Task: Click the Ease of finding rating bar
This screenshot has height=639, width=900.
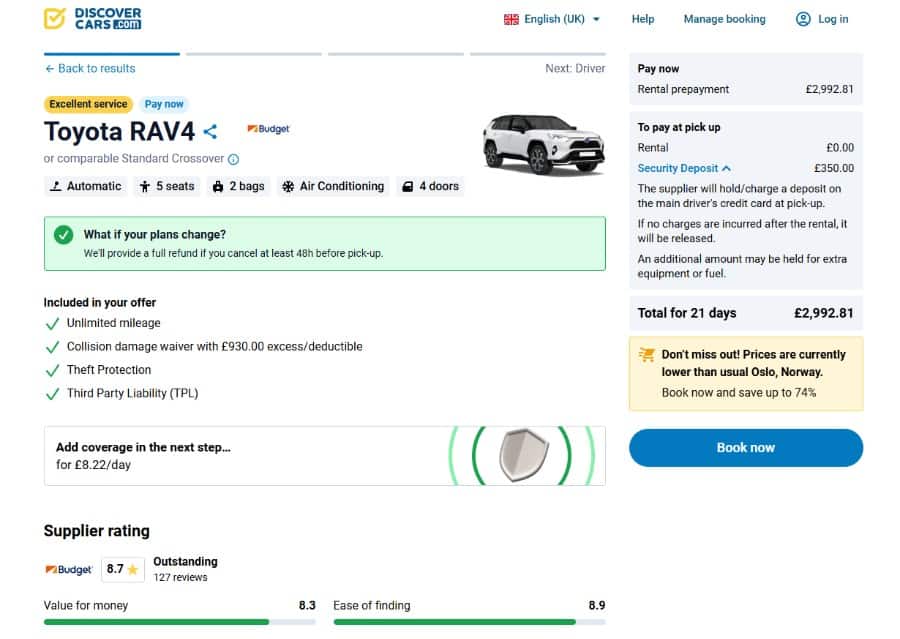Action: coord(470,622)
